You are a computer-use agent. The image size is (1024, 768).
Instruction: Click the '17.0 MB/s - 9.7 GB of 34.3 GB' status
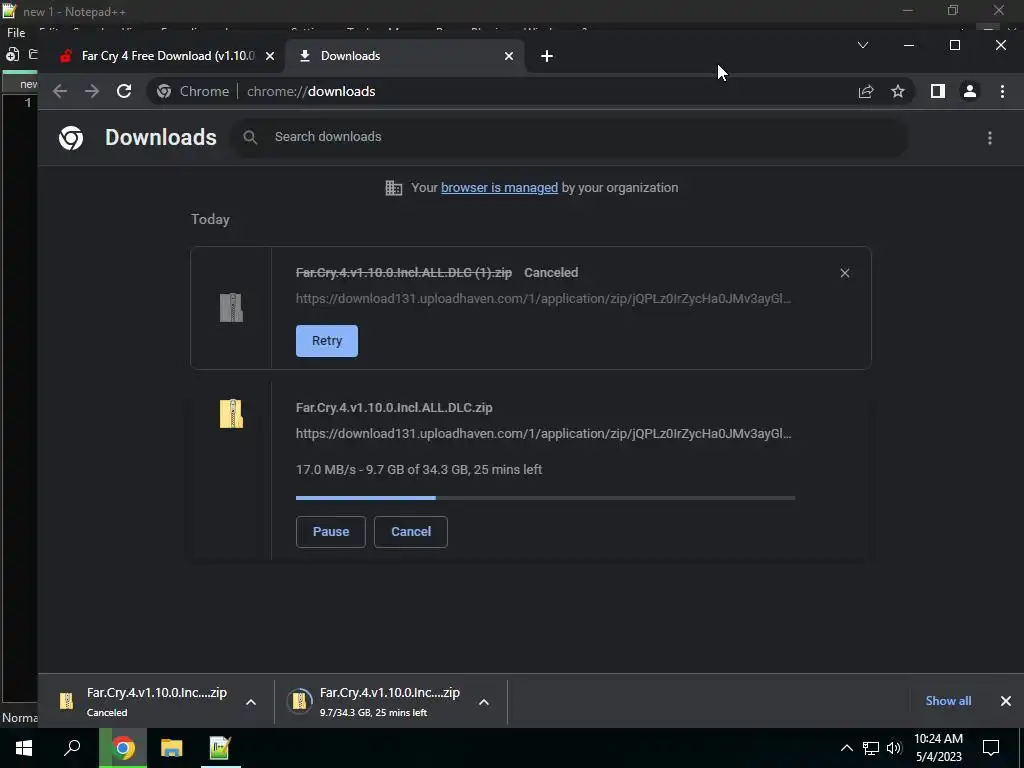(419, 470)
